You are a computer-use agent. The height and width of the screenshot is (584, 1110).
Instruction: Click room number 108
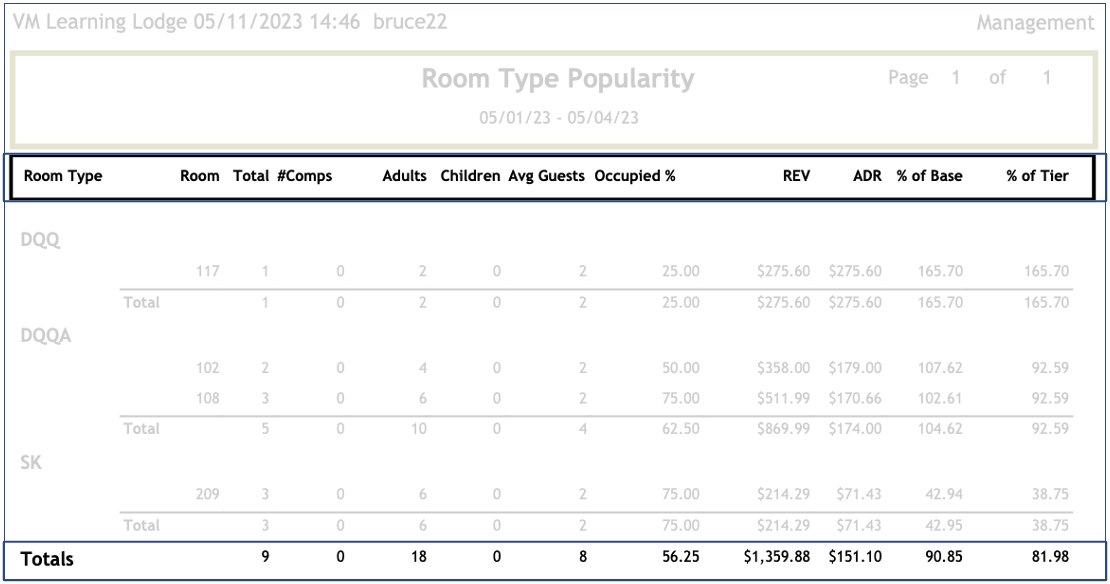coord(207,398)
